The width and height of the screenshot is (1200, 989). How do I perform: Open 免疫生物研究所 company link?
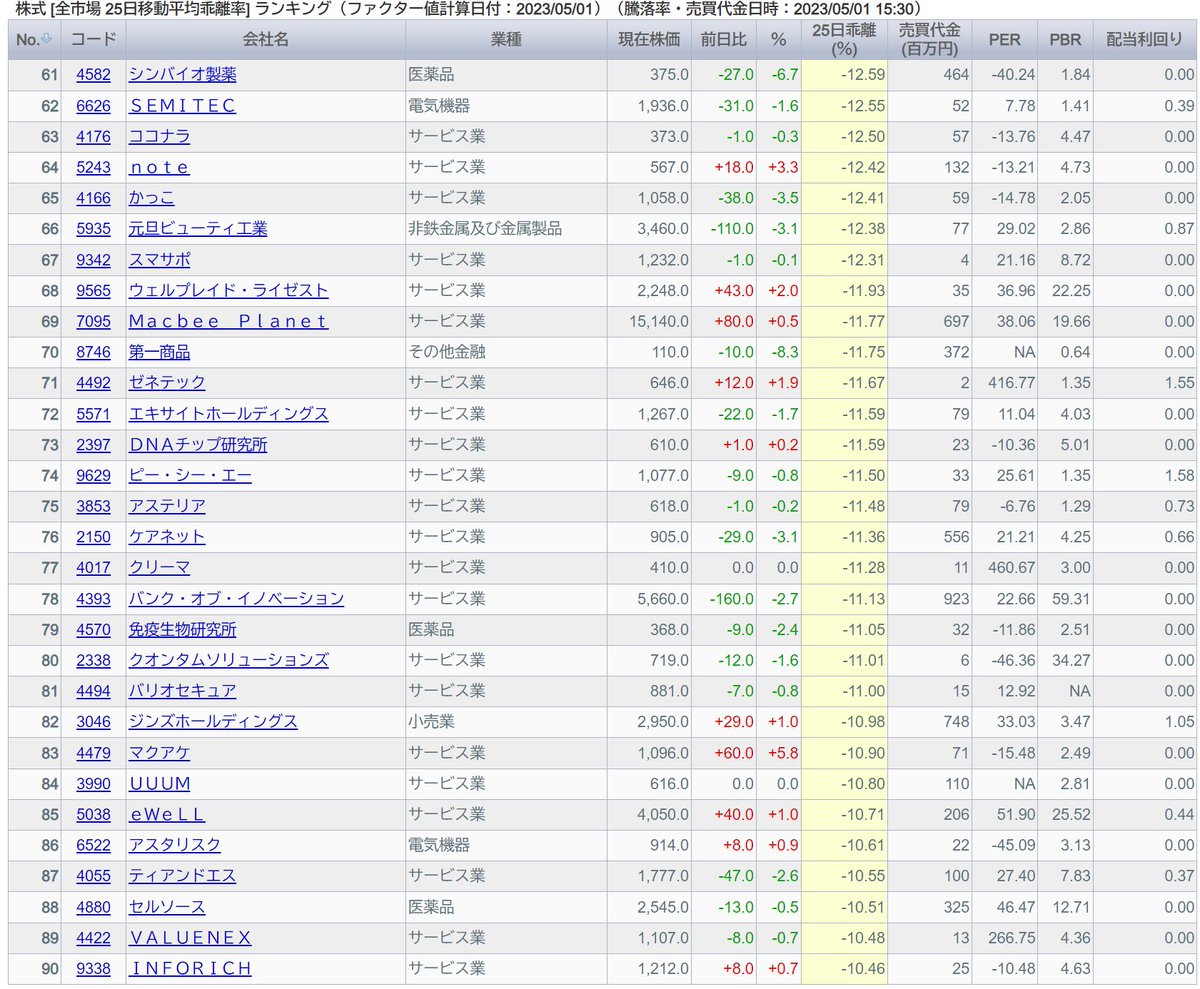[x=183, y=630]
